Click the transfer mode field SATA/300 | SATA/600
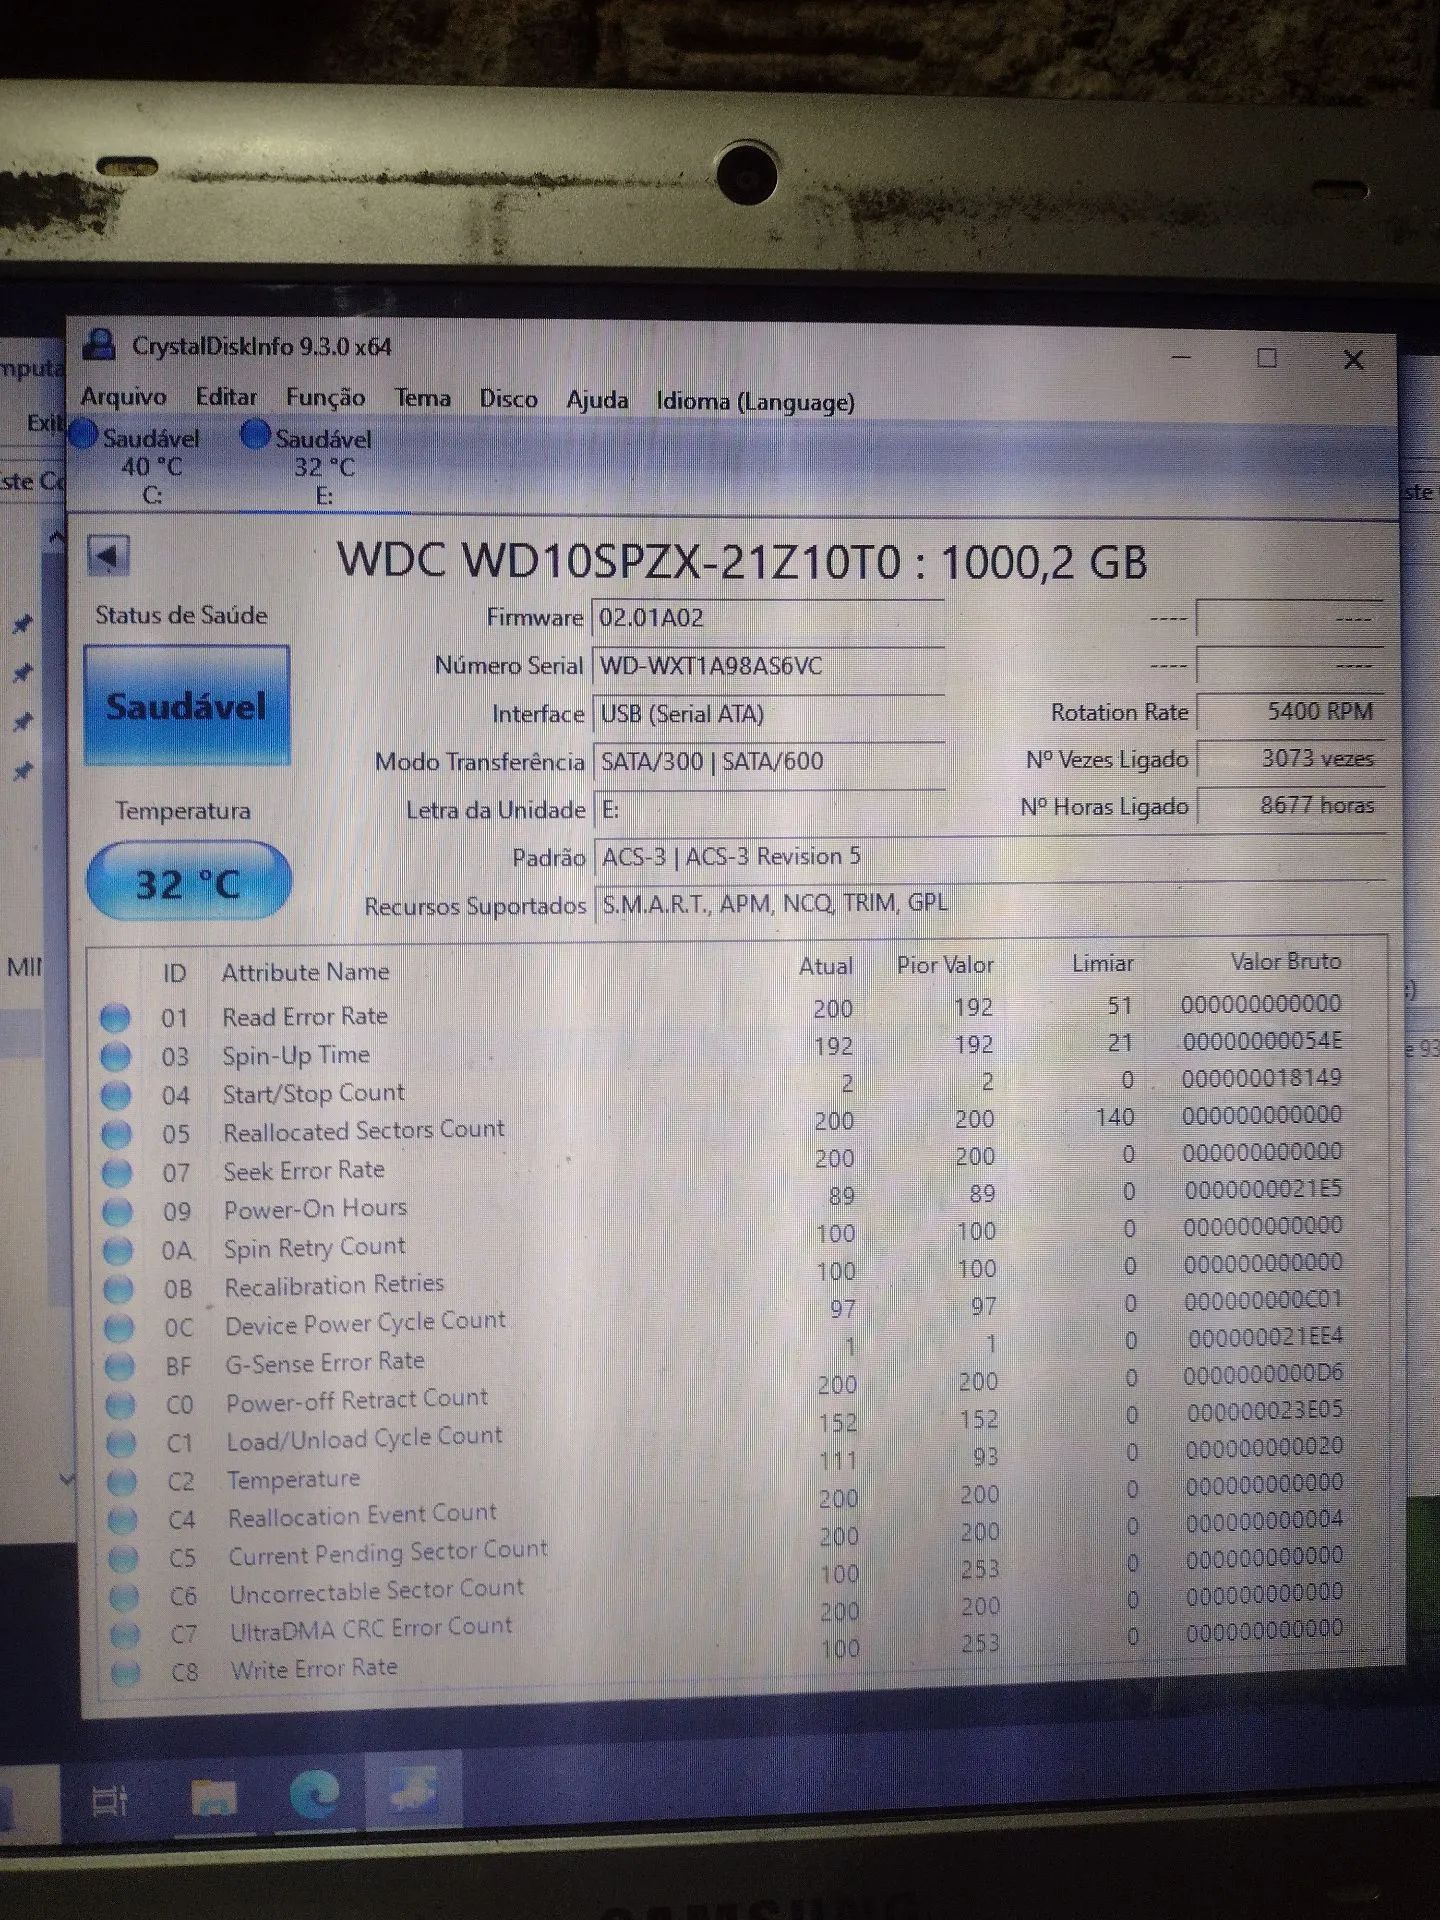The width and height of the screenshot is (1440, 1920). 769,762
